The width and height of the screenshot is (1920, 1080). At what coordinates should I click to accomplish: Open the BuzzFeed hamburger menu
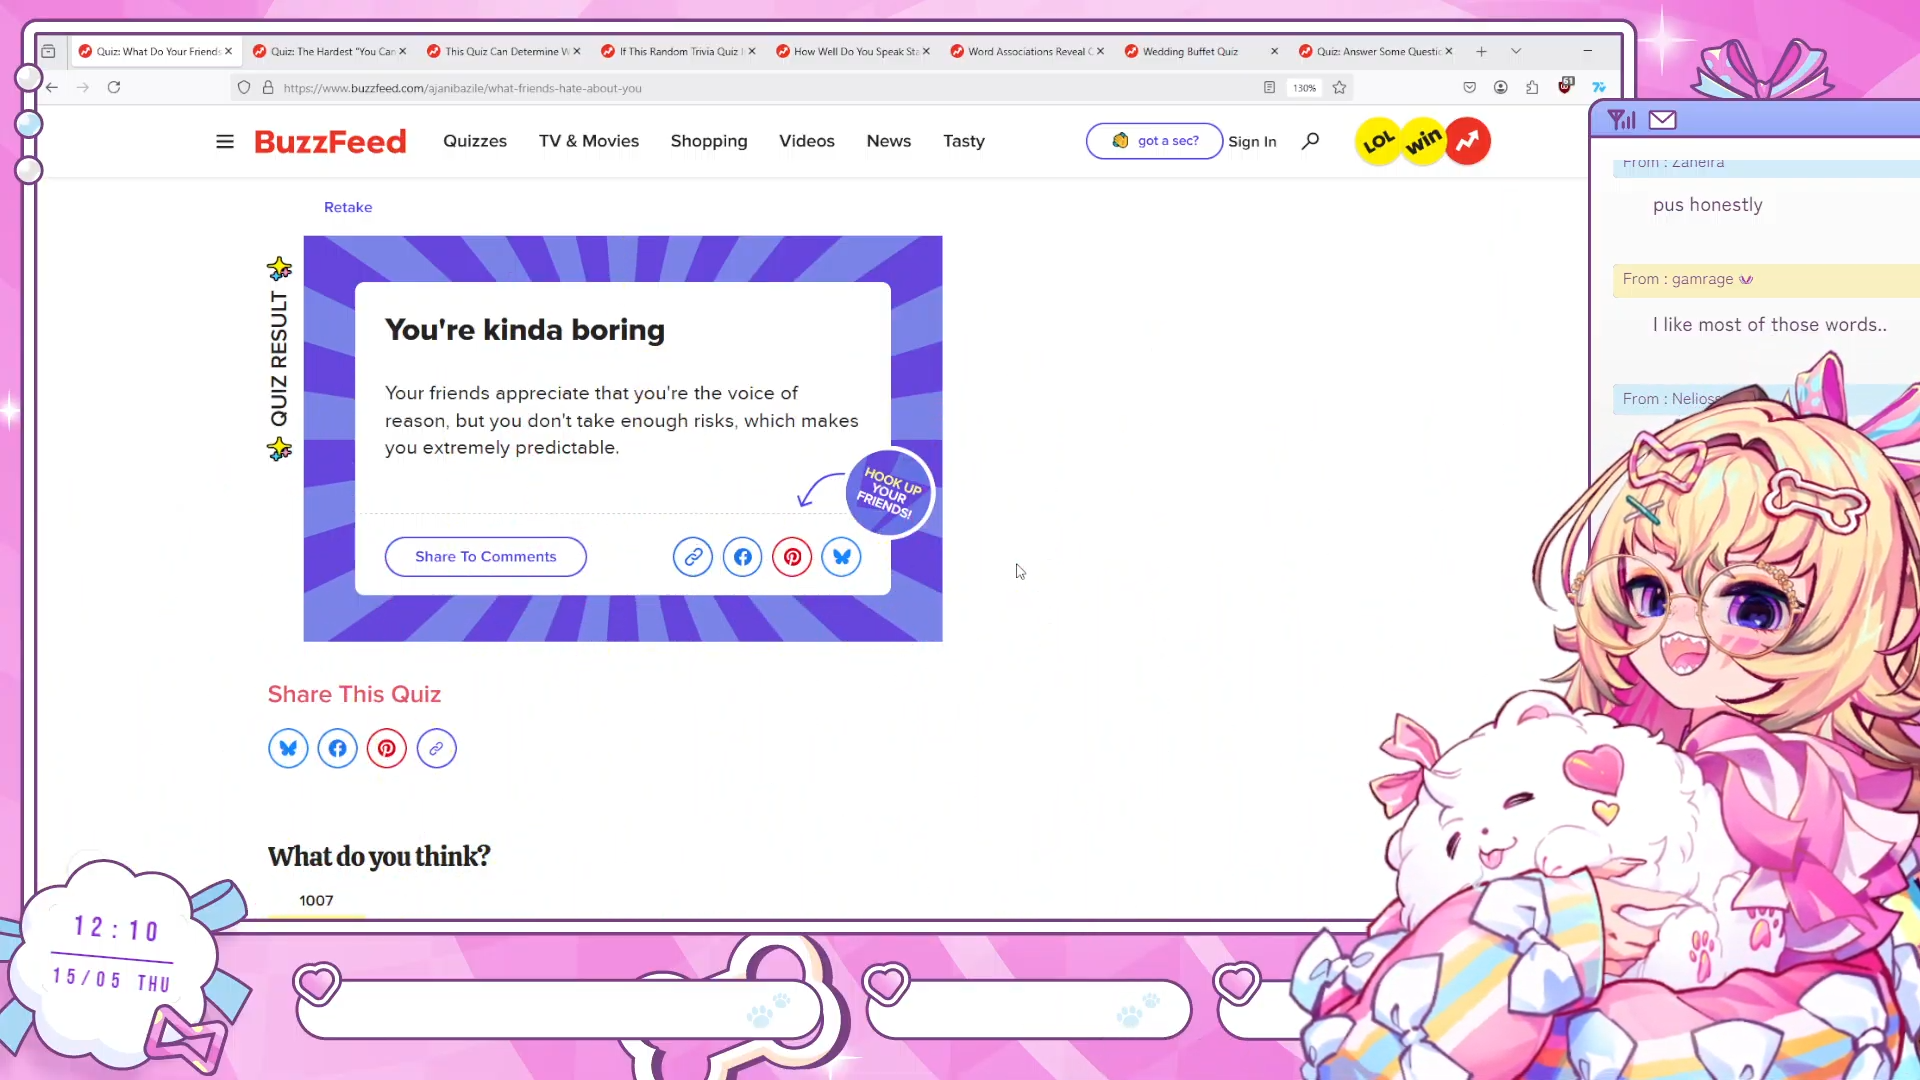tap(224, 141)
